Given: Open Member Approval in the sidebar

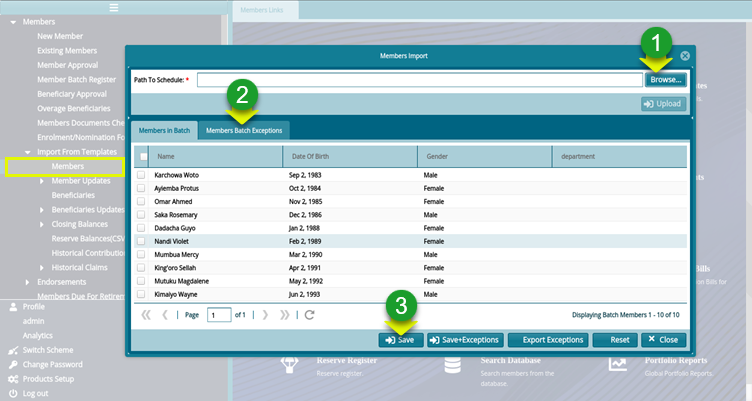Looking at the screenshot, I should [68, 65].
